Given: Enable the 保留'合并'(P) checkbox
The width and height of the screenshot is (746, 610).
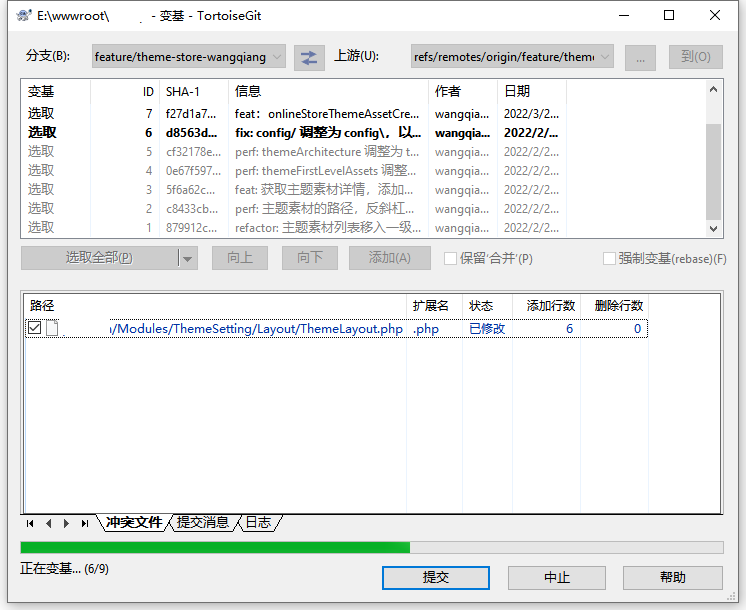Looking at the screenshot, I should (x=450, y=258).
